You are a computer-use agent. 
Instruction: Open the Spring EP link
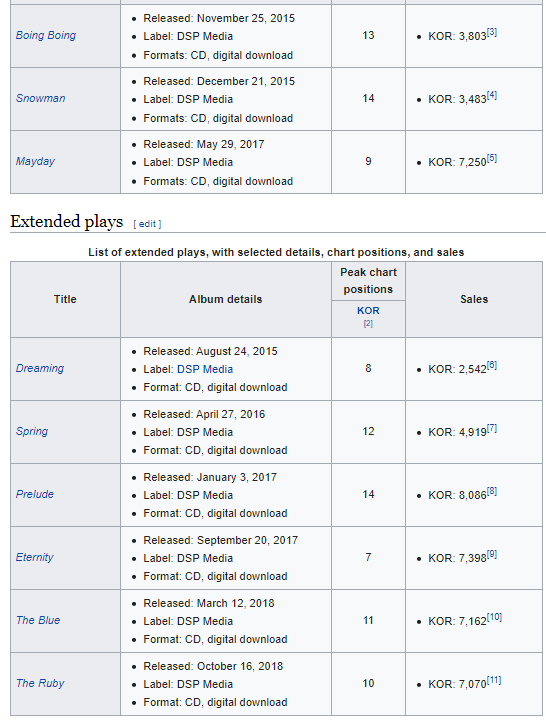coord(32,431)
